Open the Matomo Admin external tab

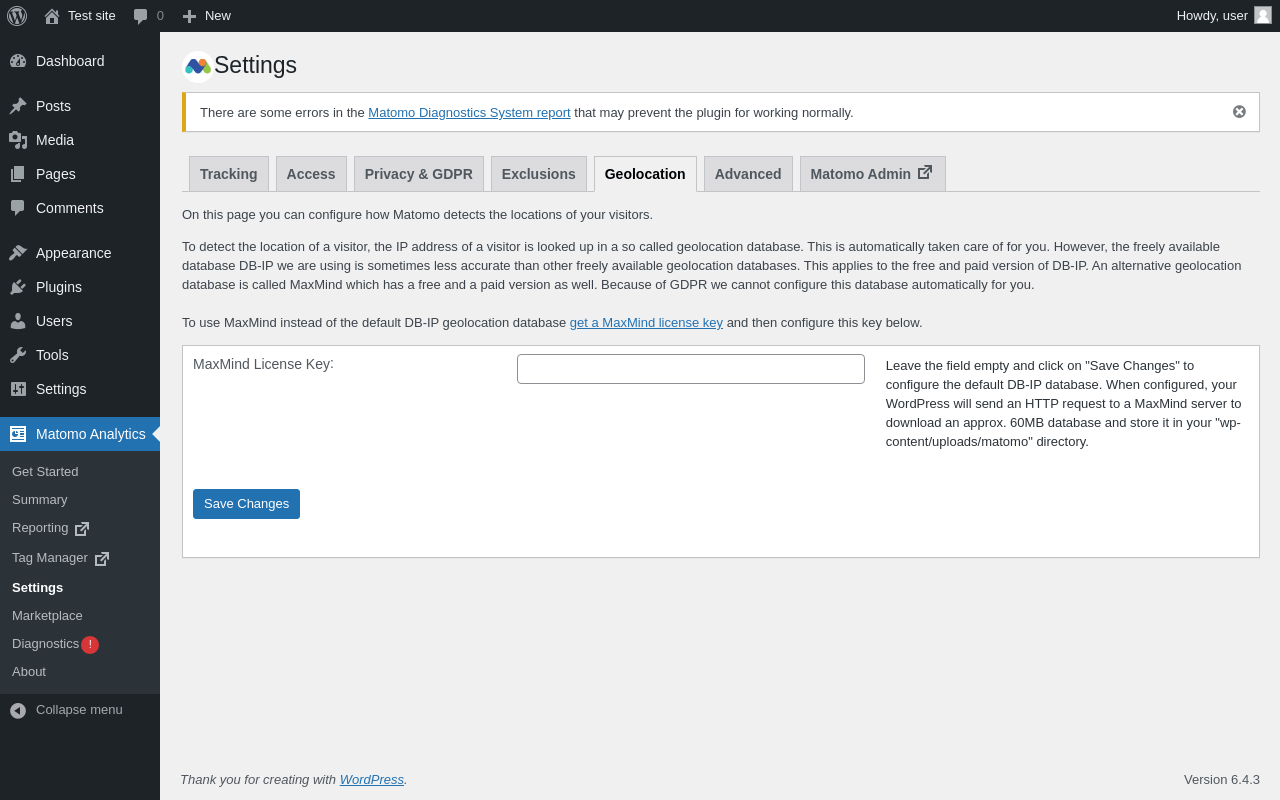point(872,174)
